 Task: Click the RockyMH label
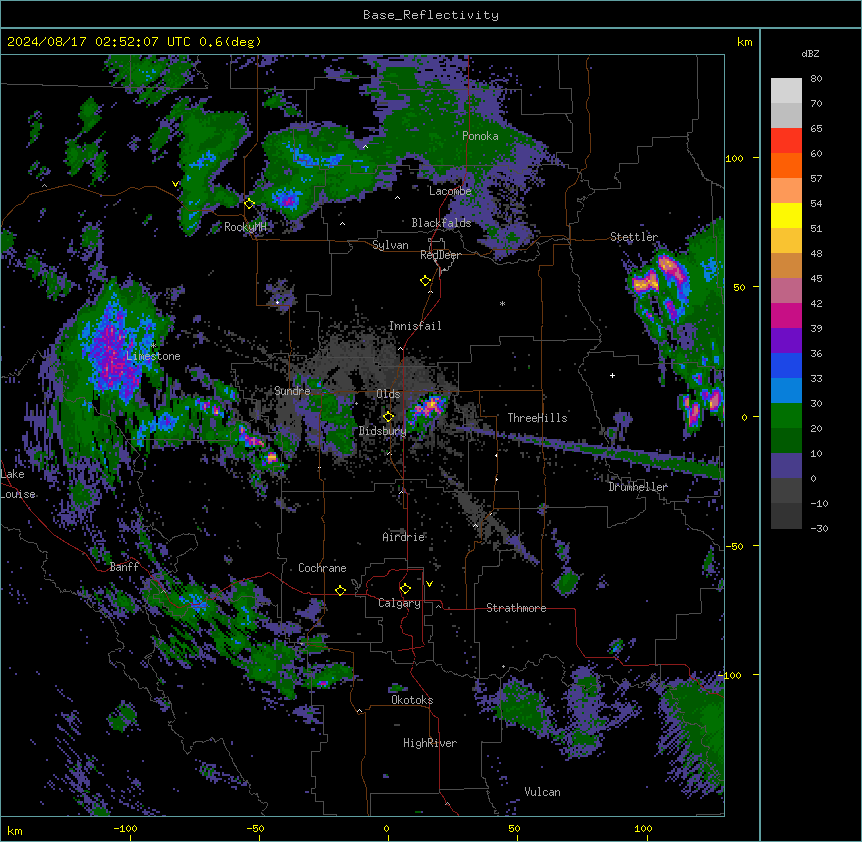pos(245,227)
